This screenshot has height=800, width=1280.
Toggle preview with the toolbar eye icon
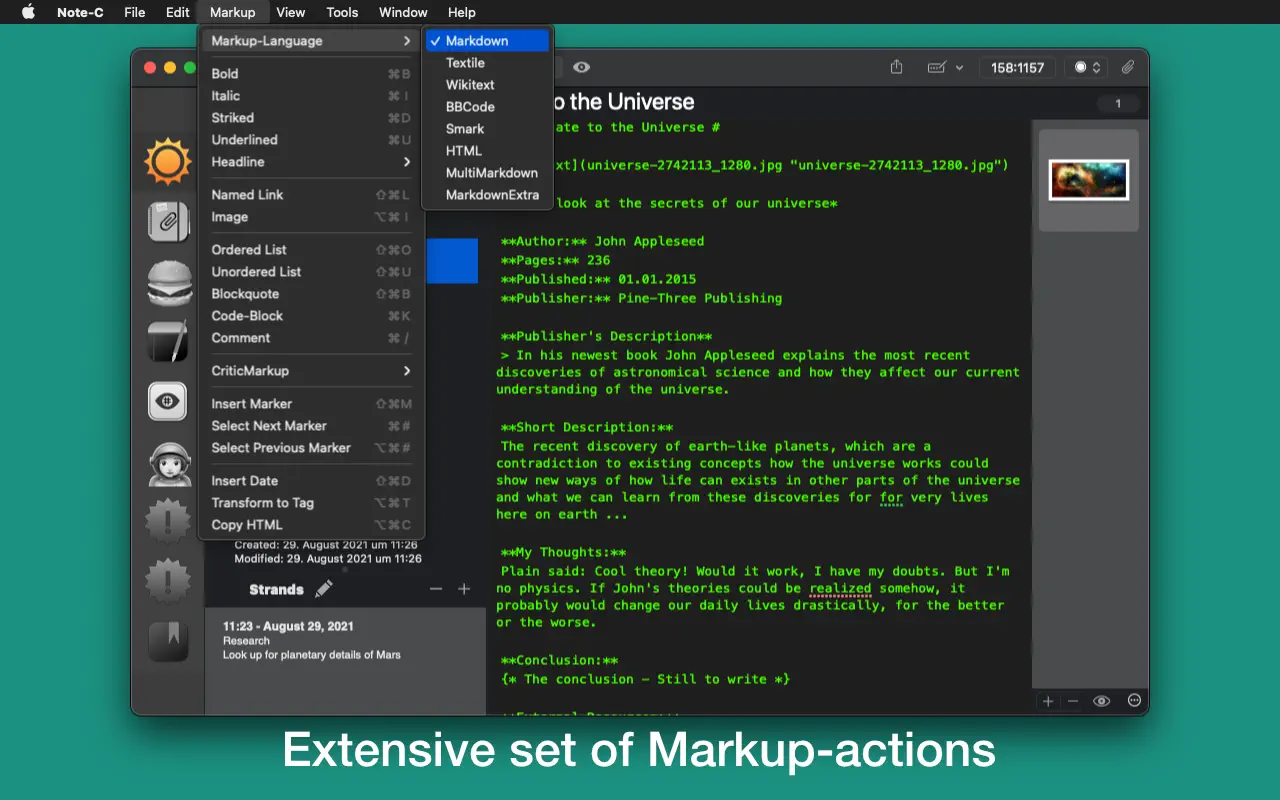[x=581, y=67]
